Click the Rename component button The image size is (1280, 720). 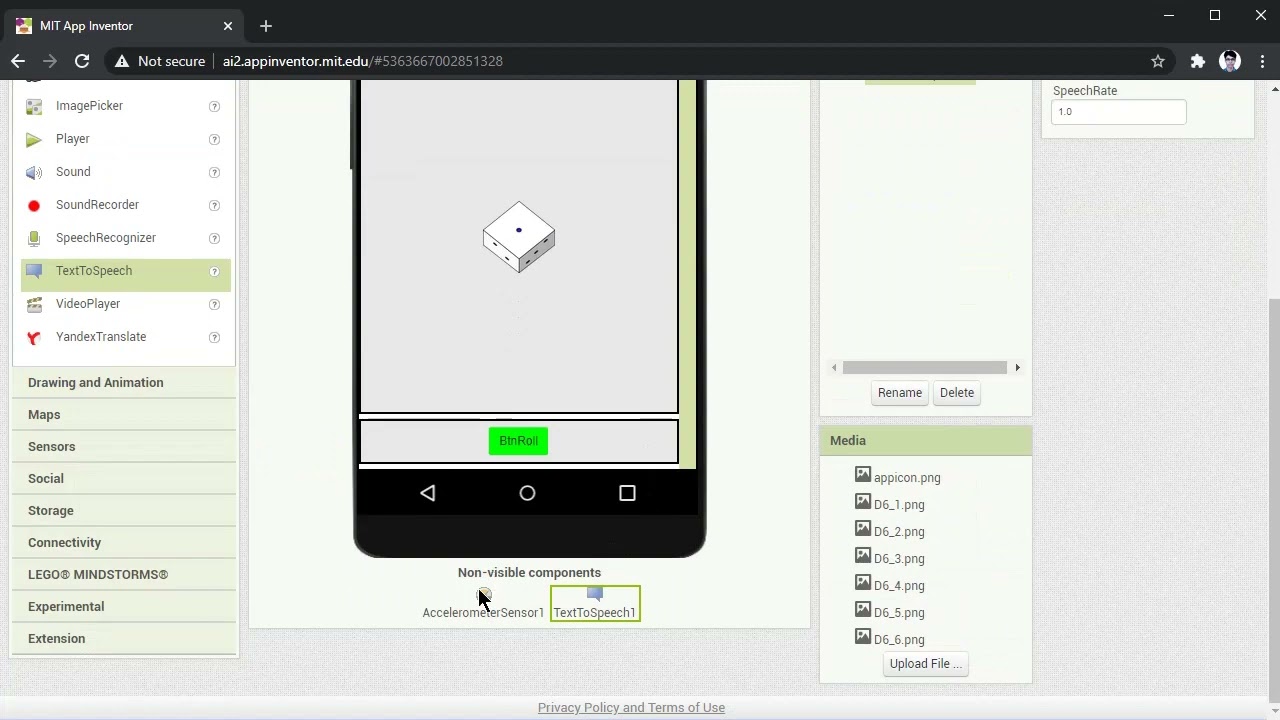coord(900,393)
